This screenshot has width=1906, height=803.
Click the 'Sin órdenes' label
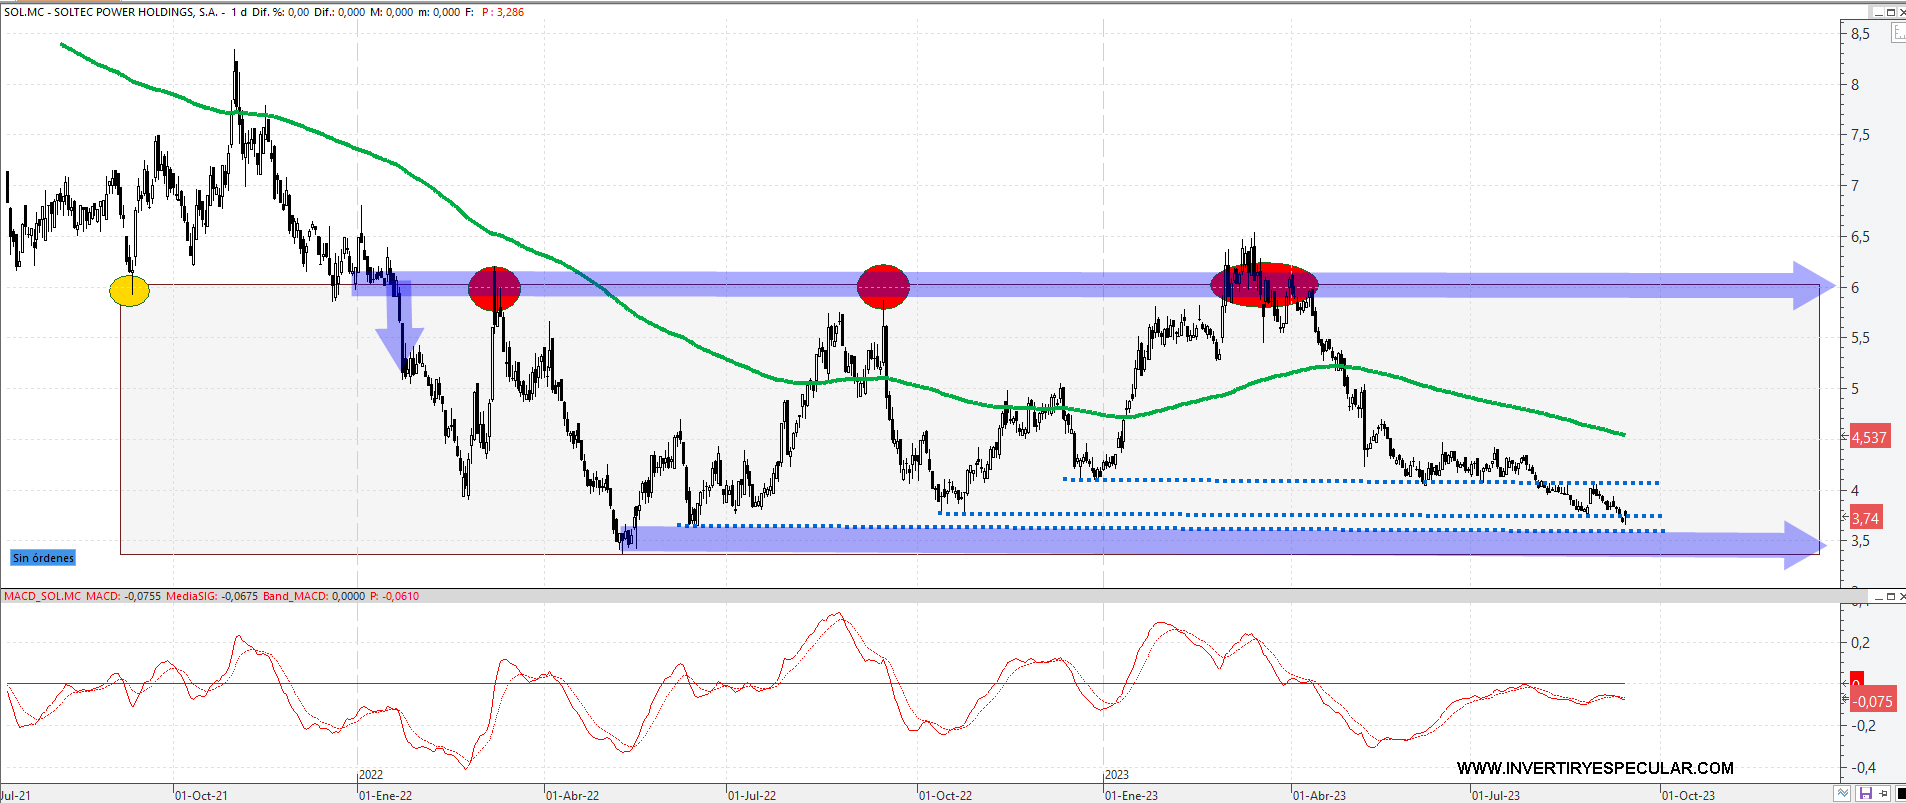tap(43, 558)
